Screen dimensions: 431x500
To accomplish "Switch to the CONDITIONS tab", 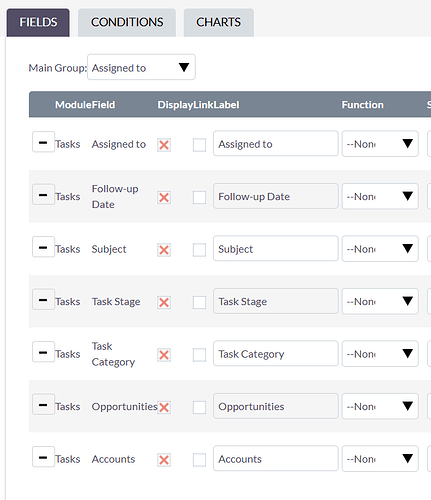I will (127, 22).
